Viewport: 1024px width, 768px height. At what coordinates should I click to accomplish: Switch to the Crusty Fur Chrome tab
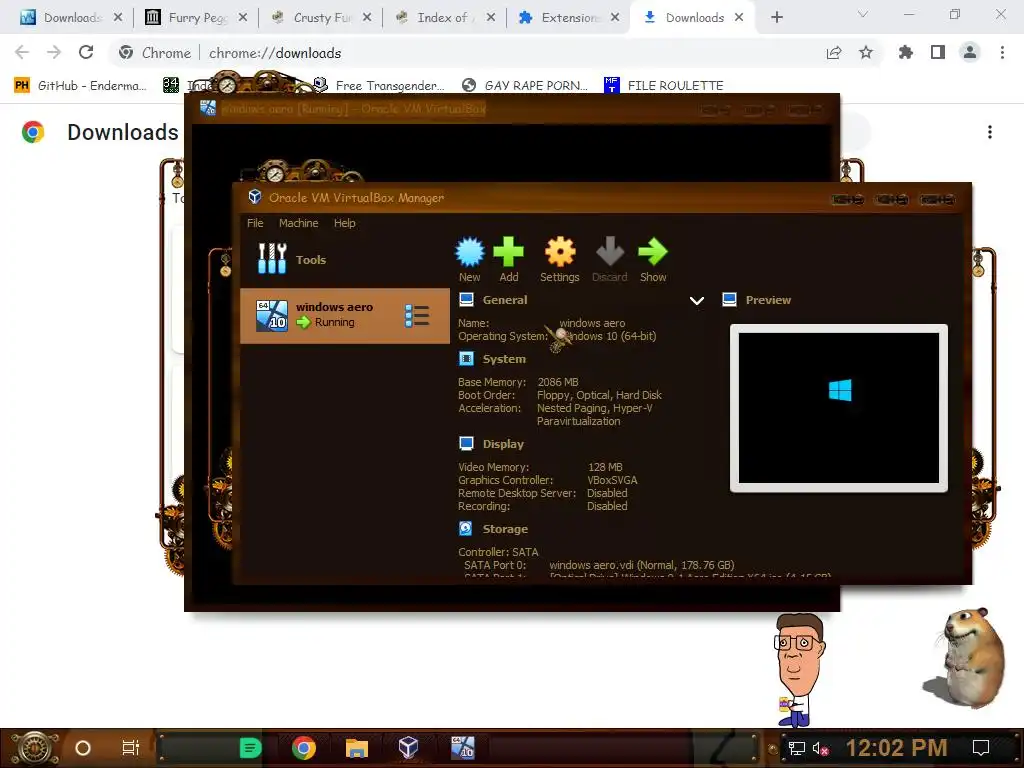[x=322, y=18]
